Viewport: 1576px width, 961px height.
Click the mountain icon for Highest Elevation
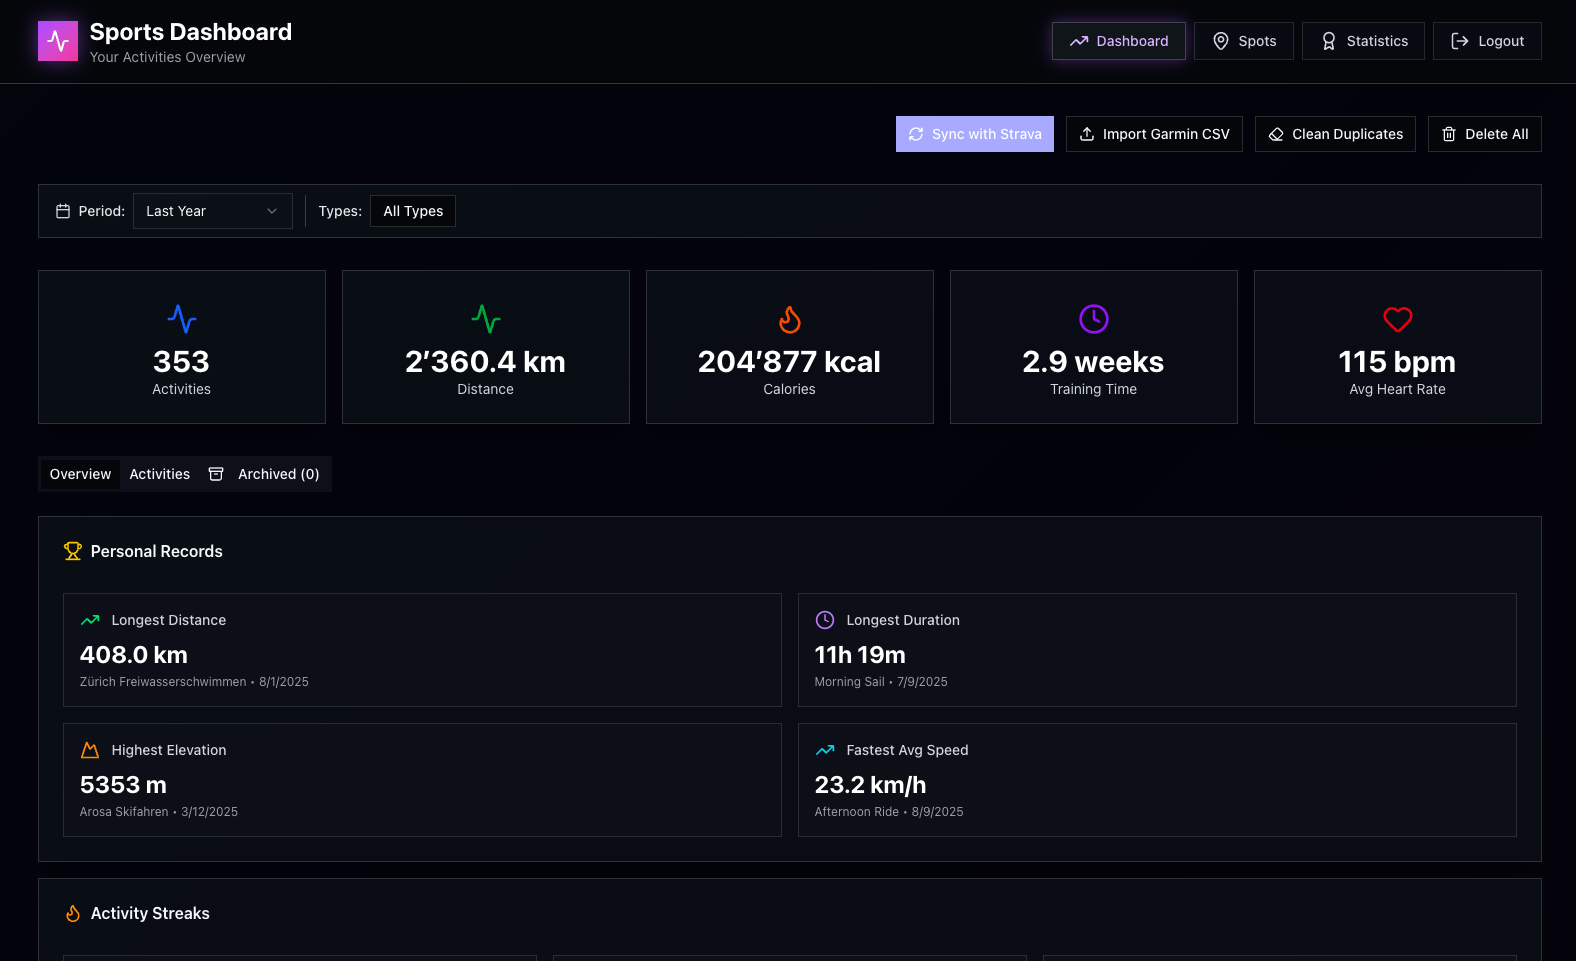tap(90, 750)
